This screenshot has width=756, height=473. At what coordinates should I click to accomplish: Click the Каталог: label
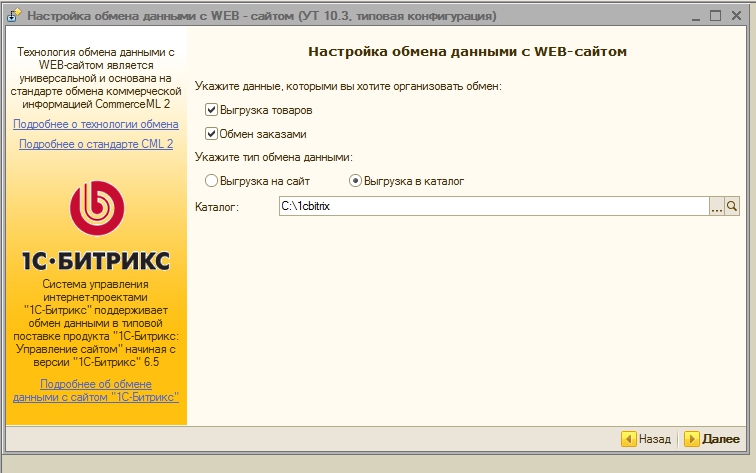(x=216, y=207)
